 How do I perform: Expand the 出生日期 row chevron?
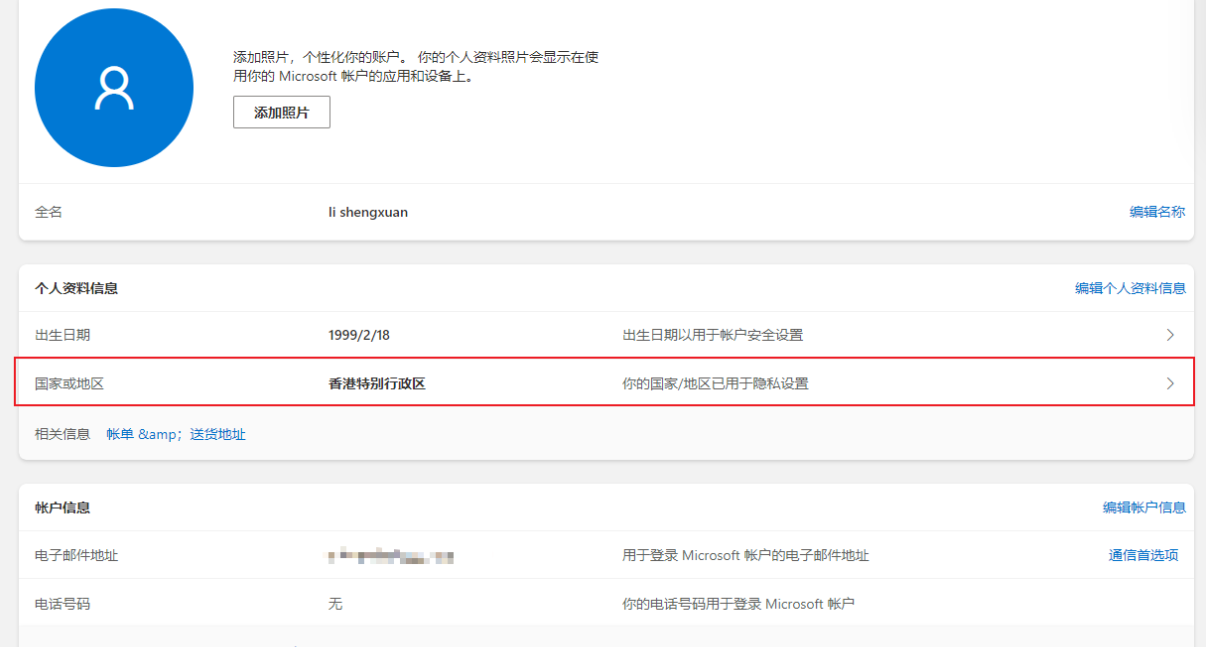click(x=1170, y=335)
